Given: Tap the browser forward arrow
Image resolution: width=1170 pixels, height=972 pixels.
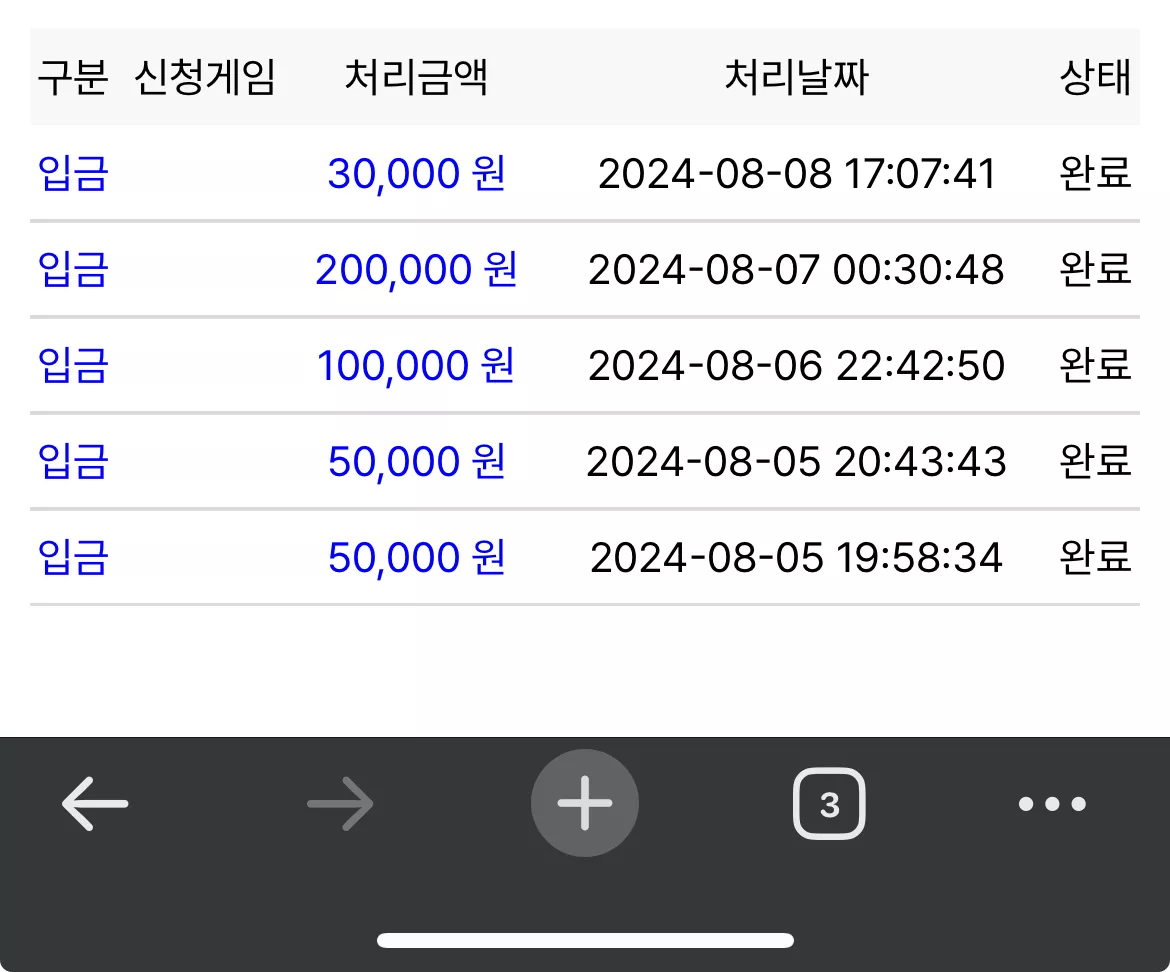Looking at the screenshot, I should 340,803.
